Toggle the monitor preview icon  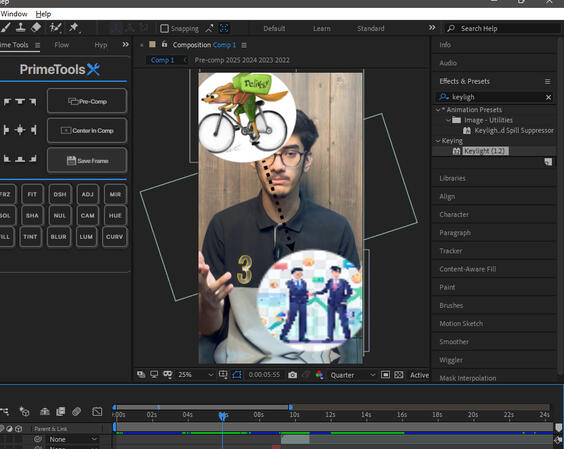click(x=154, y=375)
